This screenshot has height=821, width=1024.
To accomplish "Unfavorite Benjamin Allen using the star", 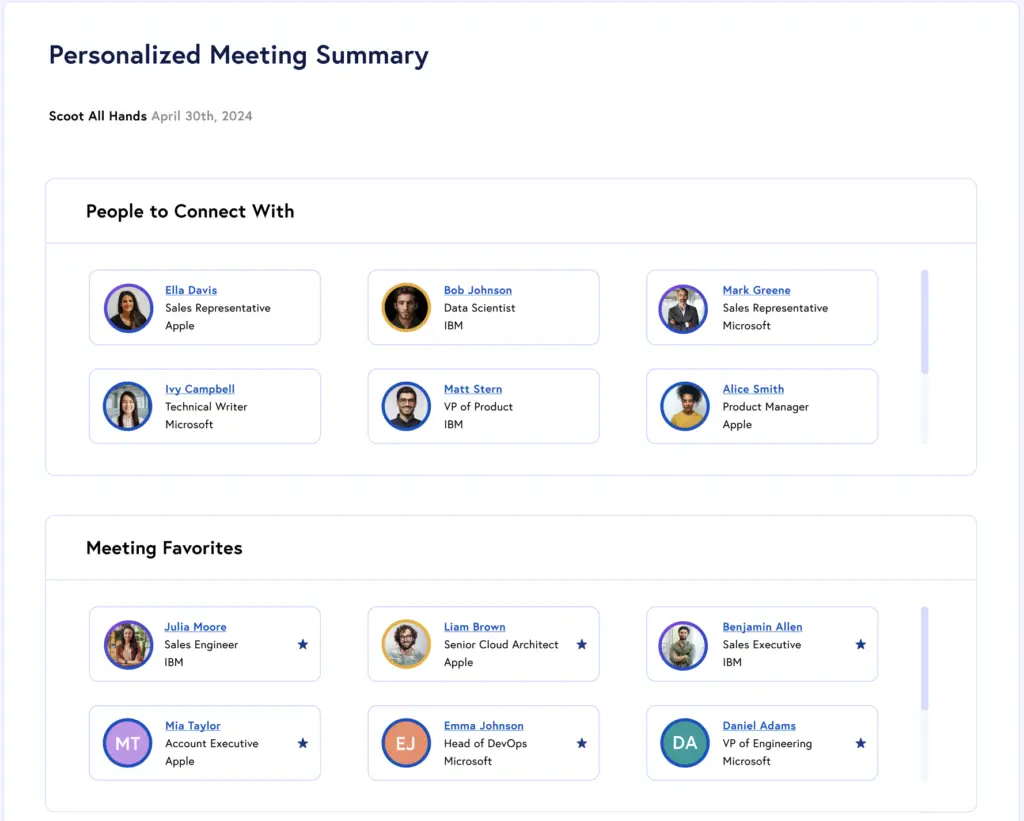I will [x=861, y=645].
